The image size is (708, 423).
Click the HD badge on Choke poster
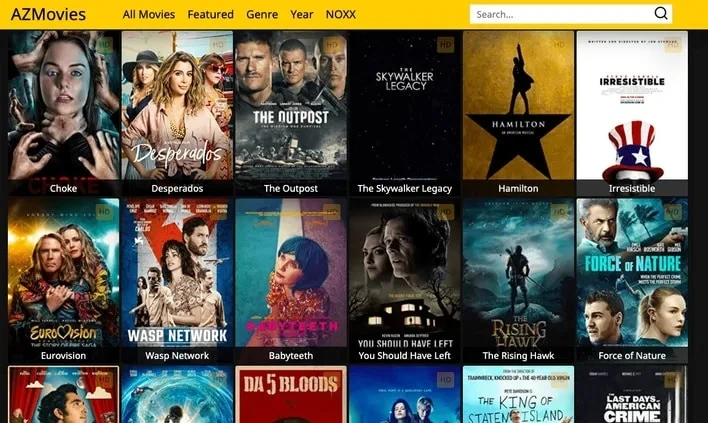104,45
